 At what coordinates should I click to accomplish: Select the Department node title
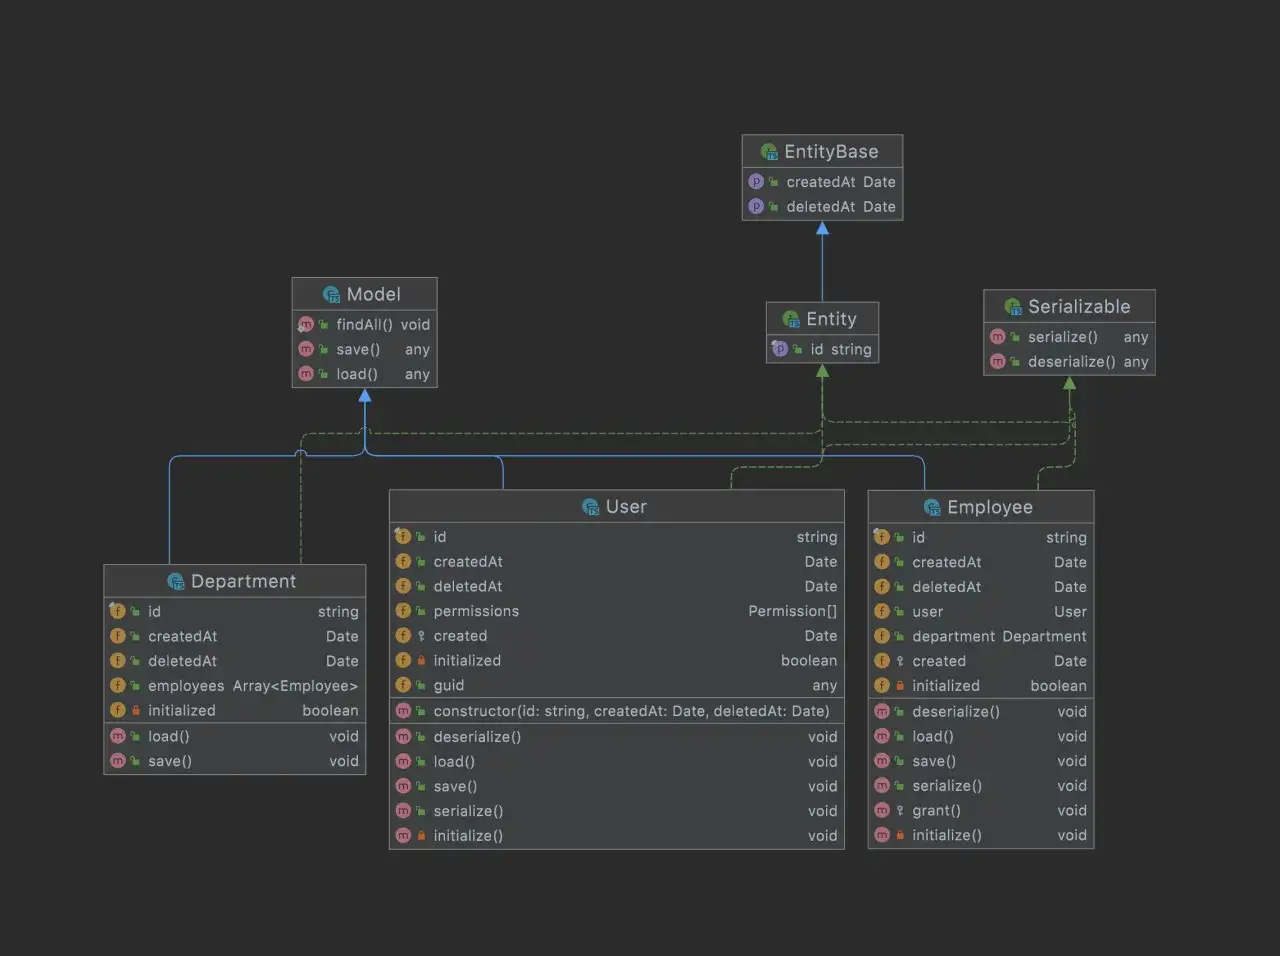(243, 582)
